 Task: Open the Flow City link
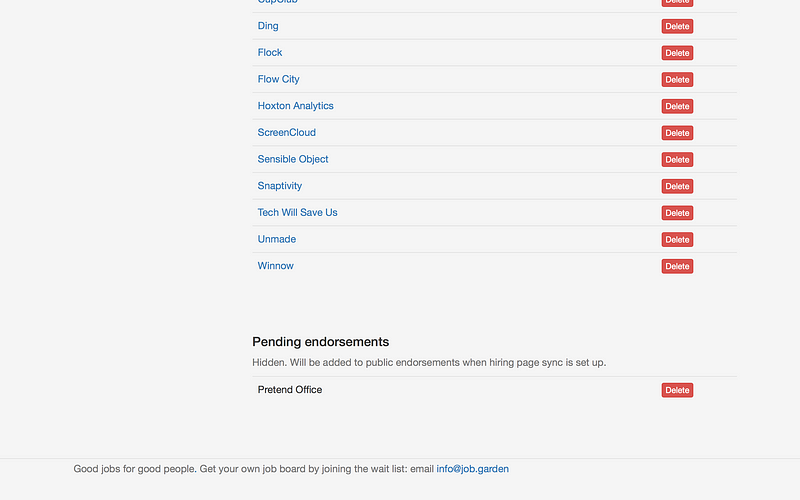(279, 79)
